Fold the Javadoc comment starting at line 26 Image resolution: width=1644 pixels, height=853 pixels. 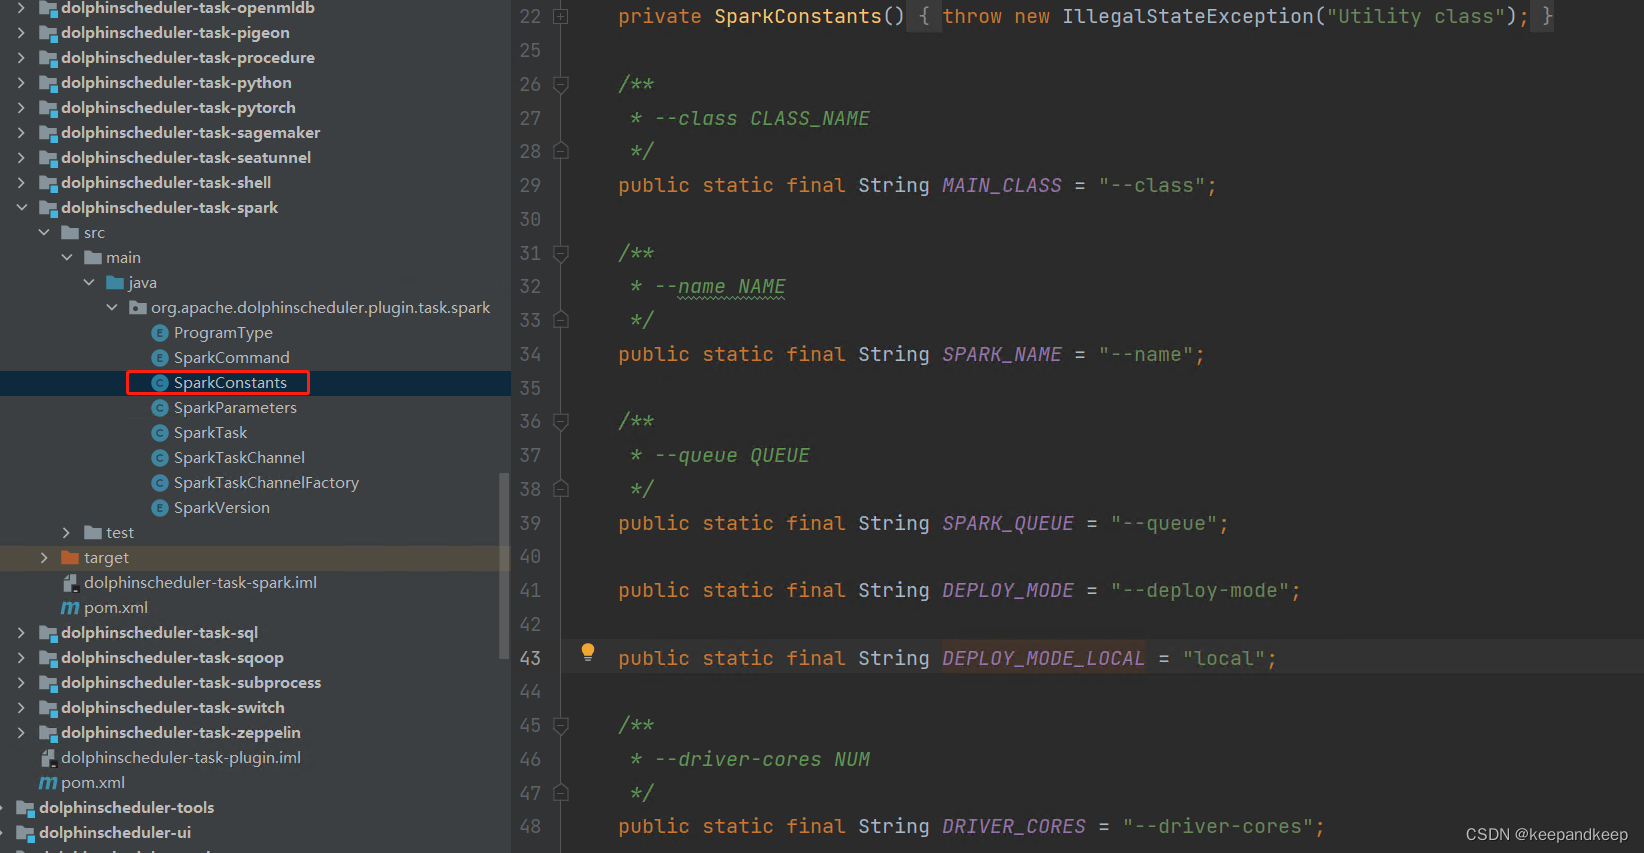click(x=561, y=84)
